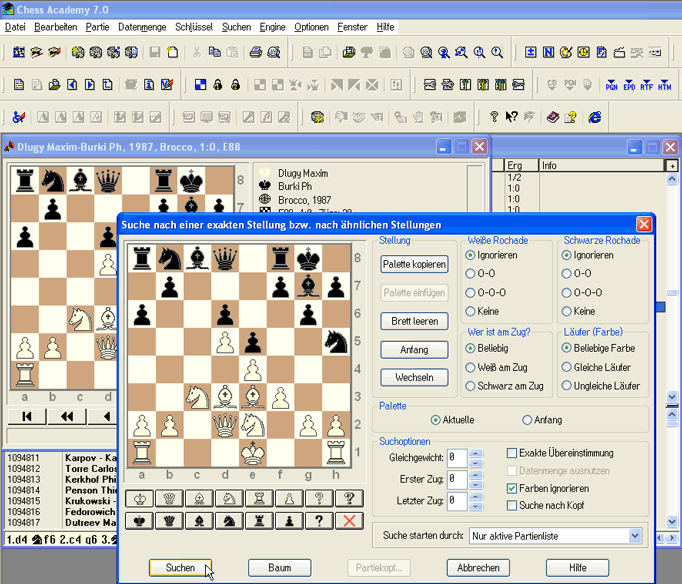The image size is (682, 584).
Task: Choose O-O-O under Schwarze Rochade
Action: coord(567,292)
